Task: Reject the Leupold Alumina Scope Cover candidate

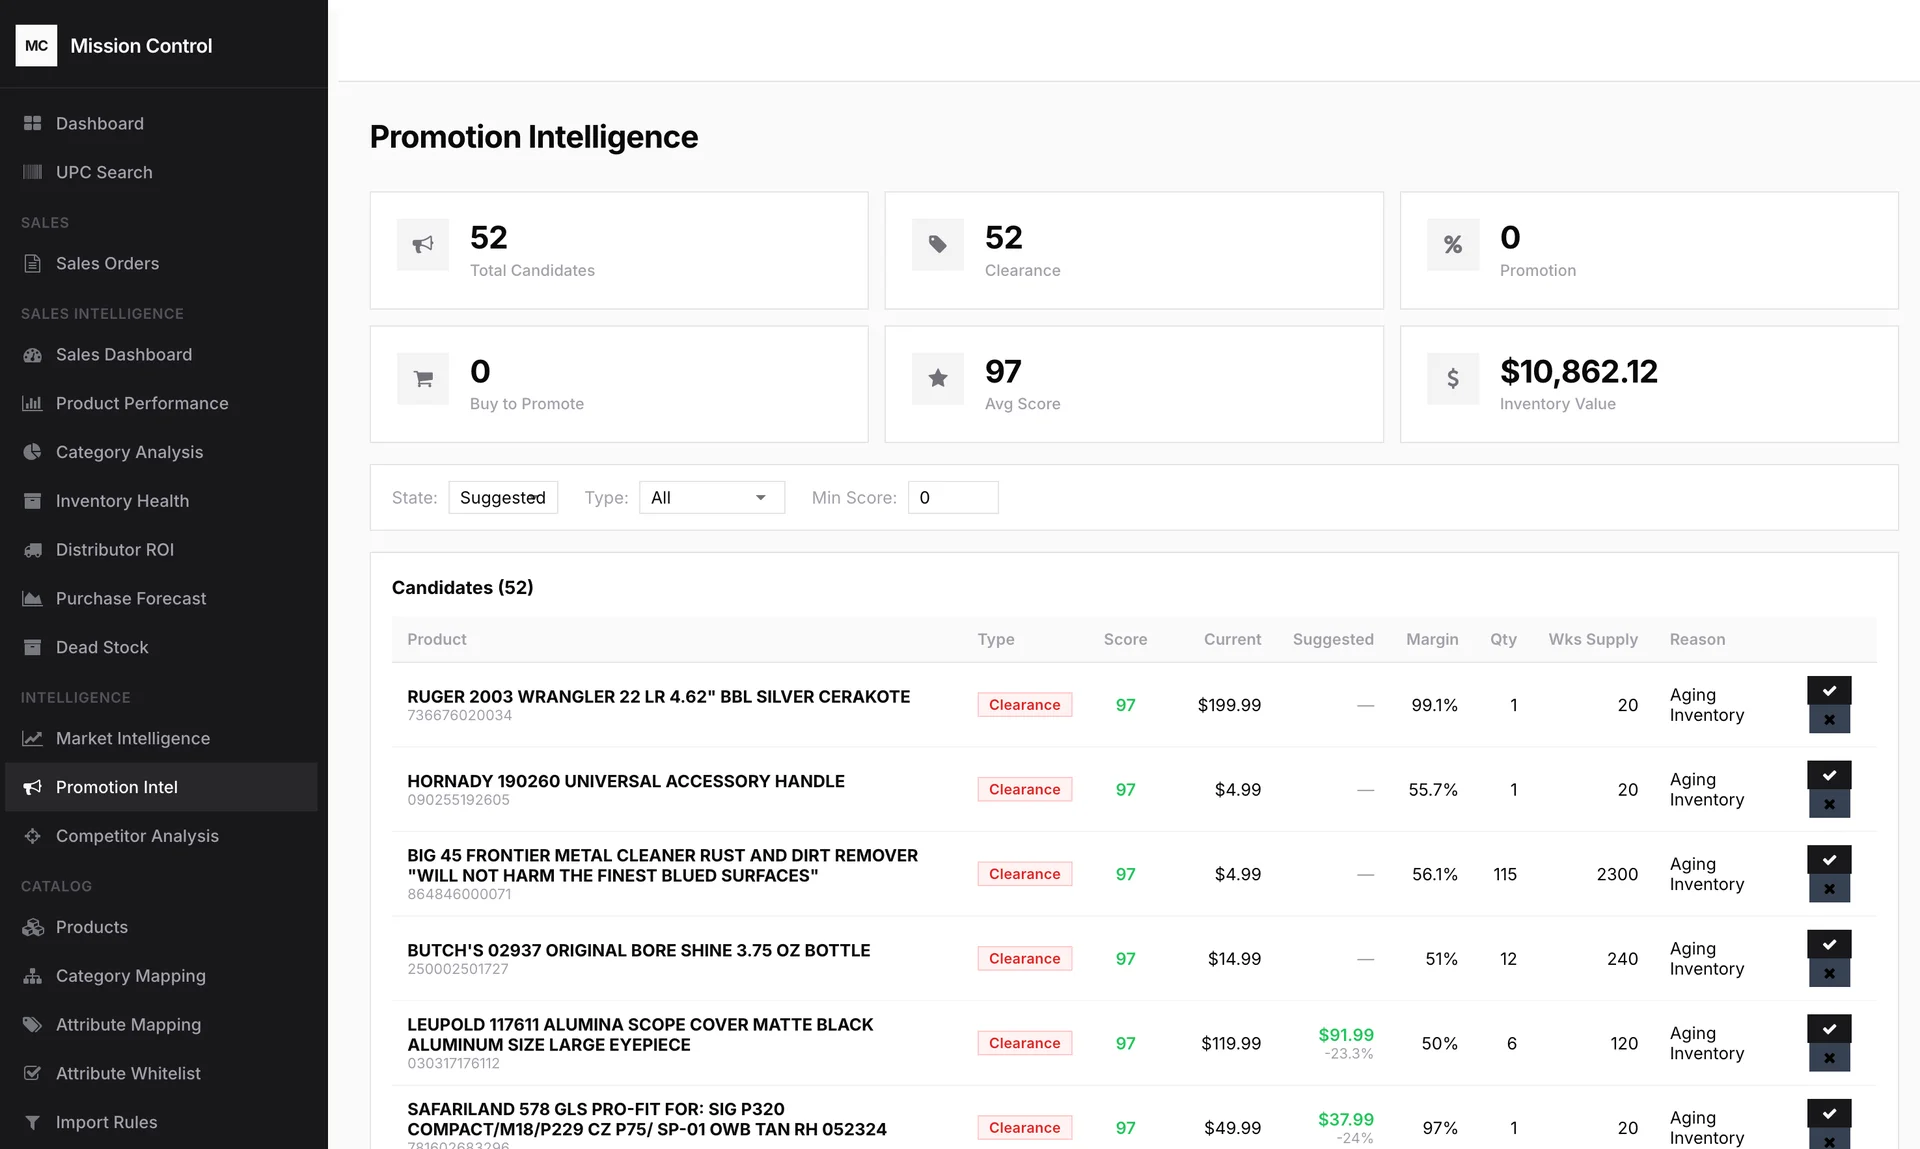Action: (1829, 1057)
